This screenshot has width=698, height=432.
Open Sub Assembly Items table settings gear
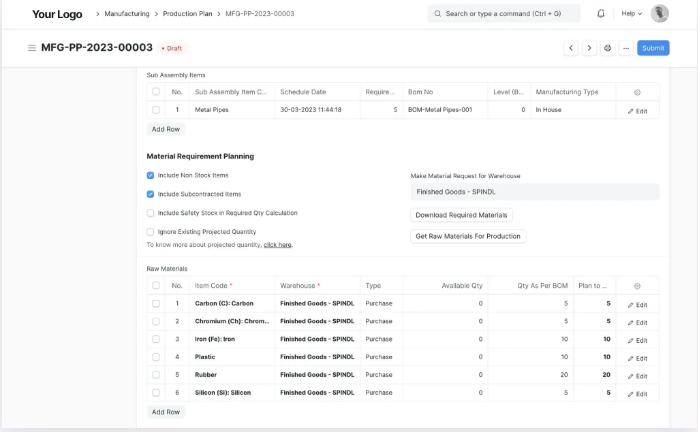(x=637, y=92)
